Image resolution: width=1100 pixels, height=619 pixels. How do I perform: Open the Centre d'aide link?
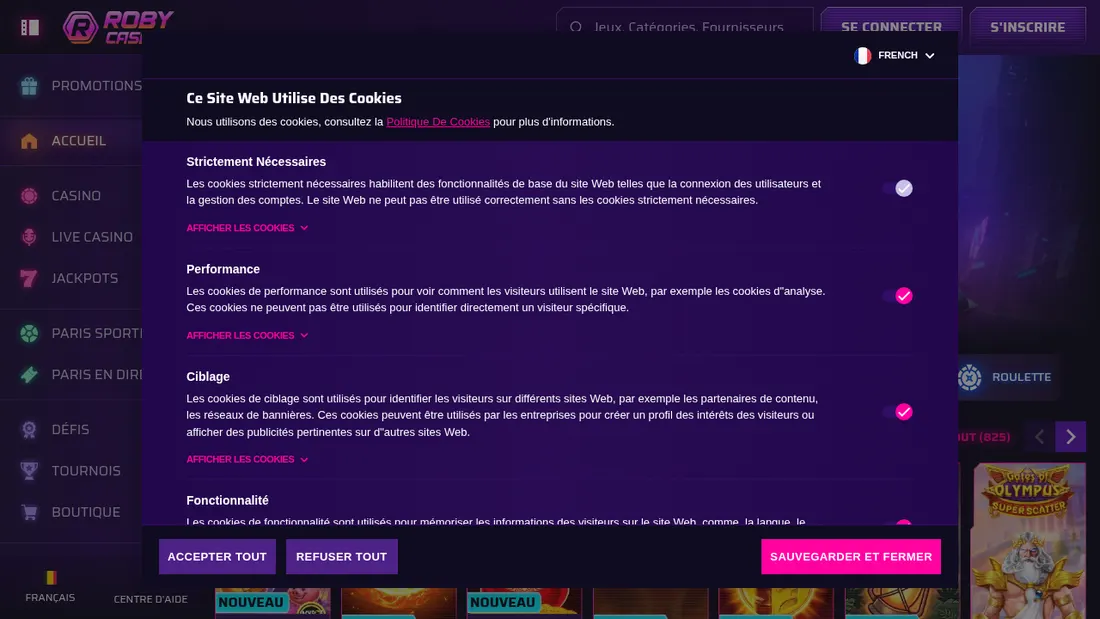151,599
